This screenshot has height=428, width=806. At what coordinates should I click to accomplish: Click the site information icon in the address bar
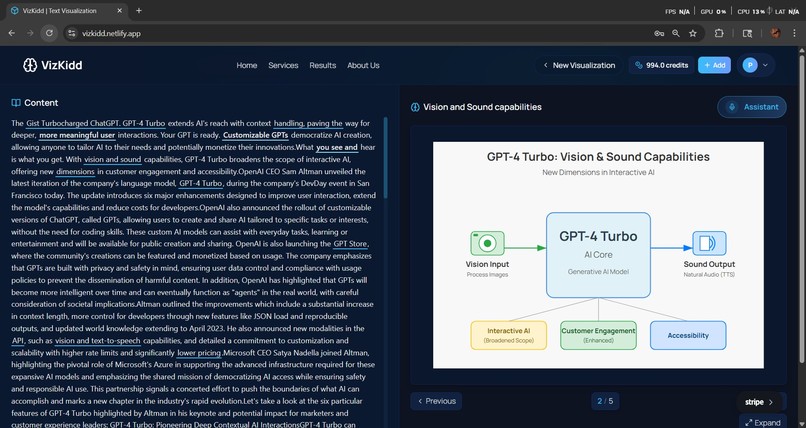[71, 33]
